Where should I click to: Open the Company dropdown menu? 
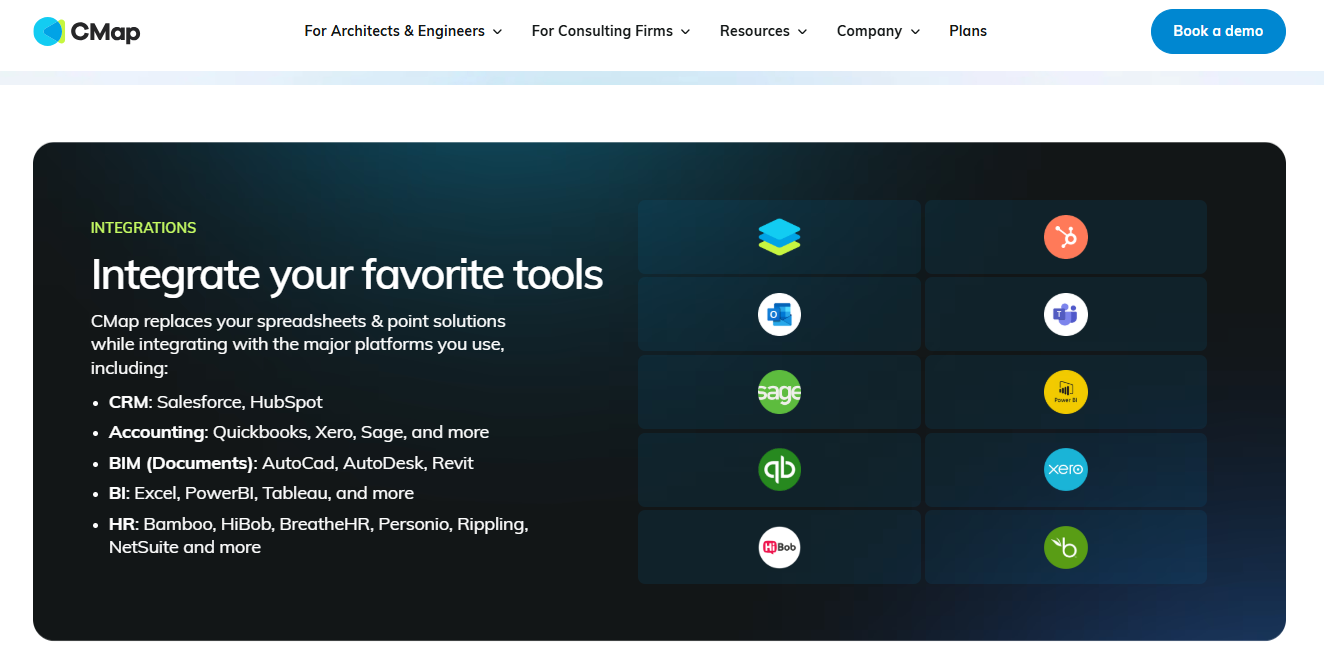pyautogui.click(x=878, y=31)
